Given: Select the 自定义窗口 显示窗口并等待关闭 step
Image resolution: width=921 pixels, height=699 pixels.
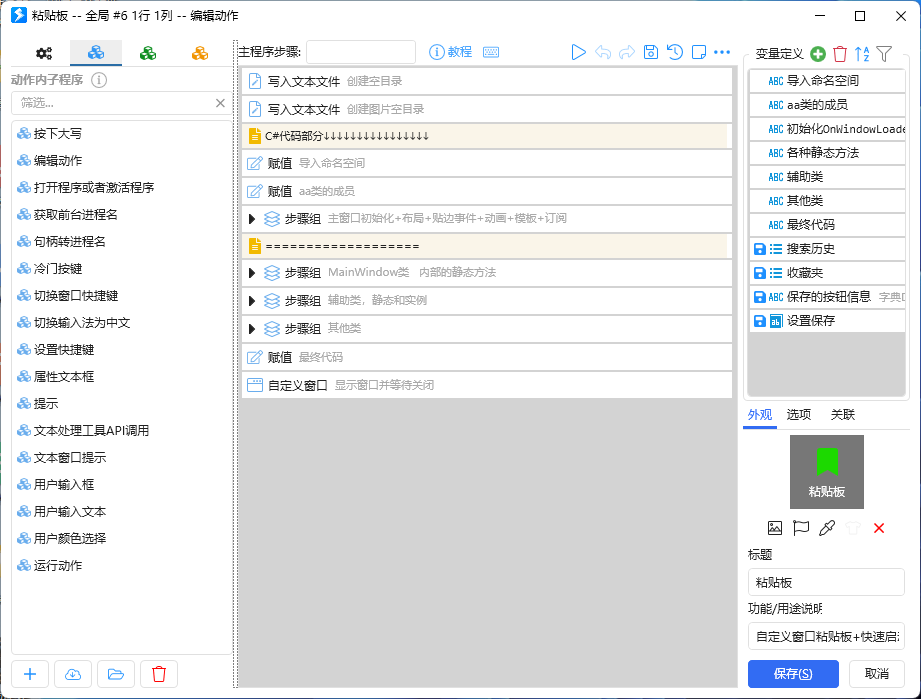Looking at the screenshot, I should point(487,385).
